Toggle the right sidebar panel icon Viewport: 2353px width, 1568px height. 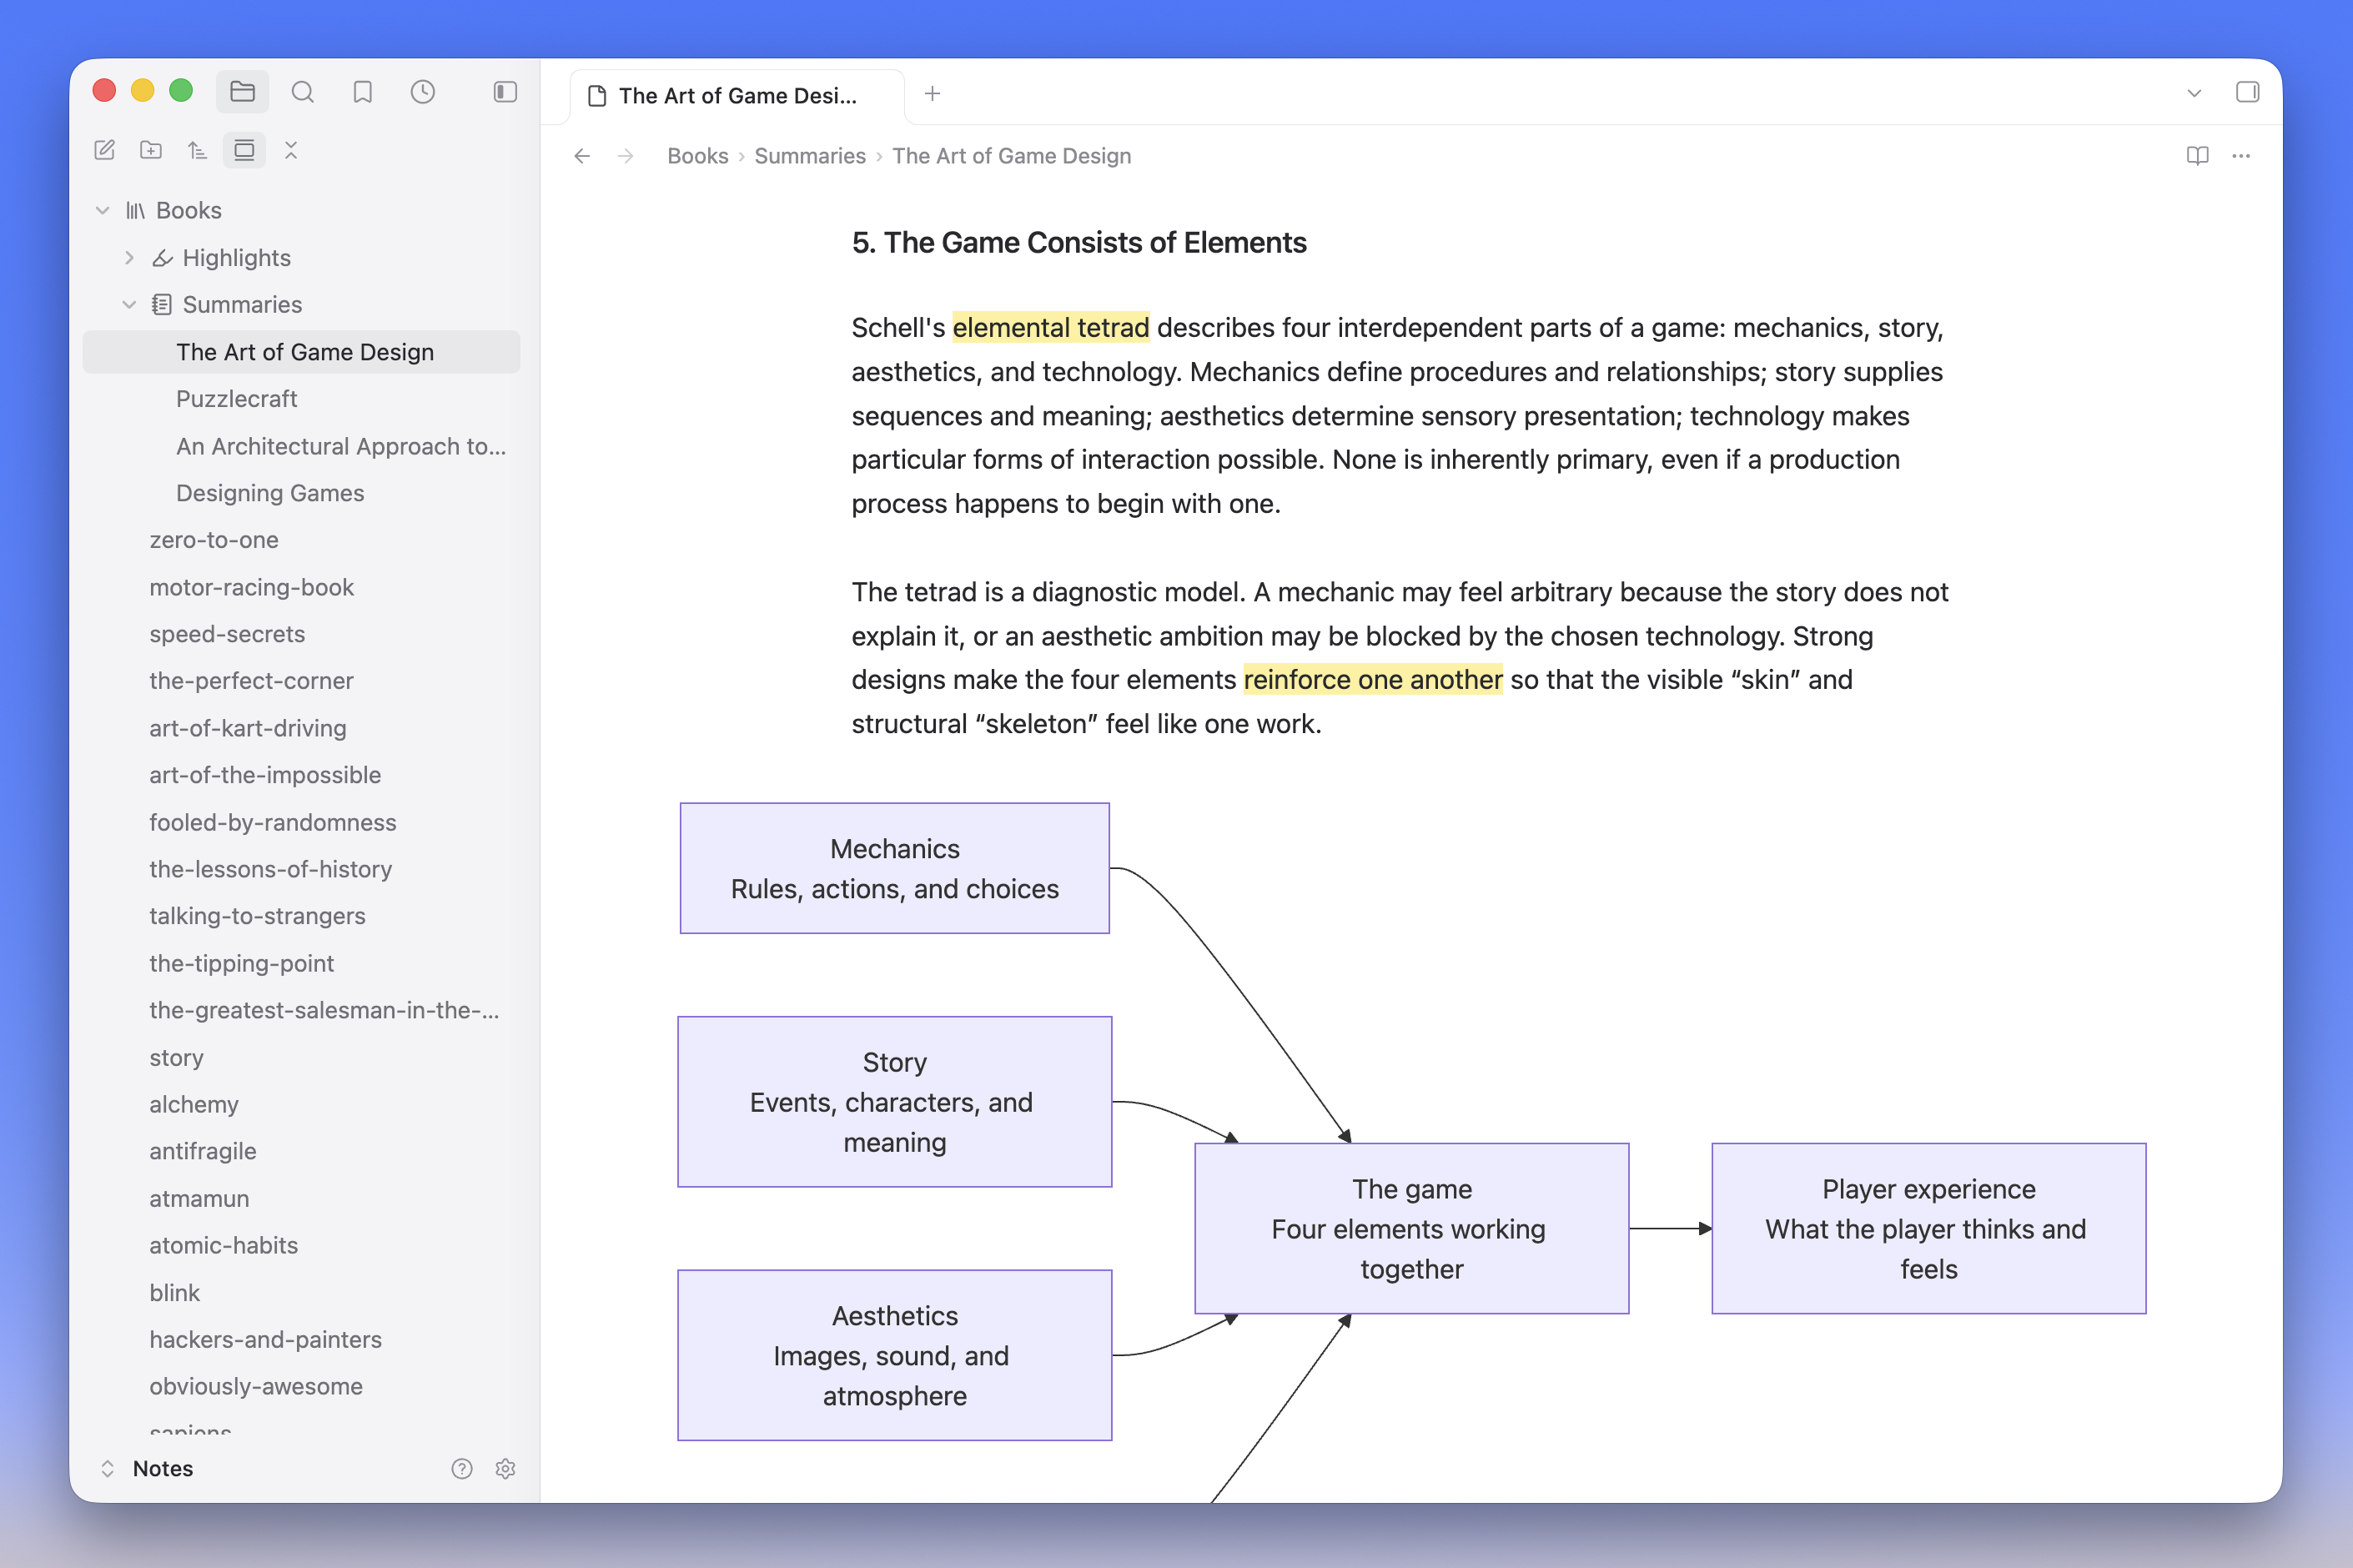[x=2247, y=92]
